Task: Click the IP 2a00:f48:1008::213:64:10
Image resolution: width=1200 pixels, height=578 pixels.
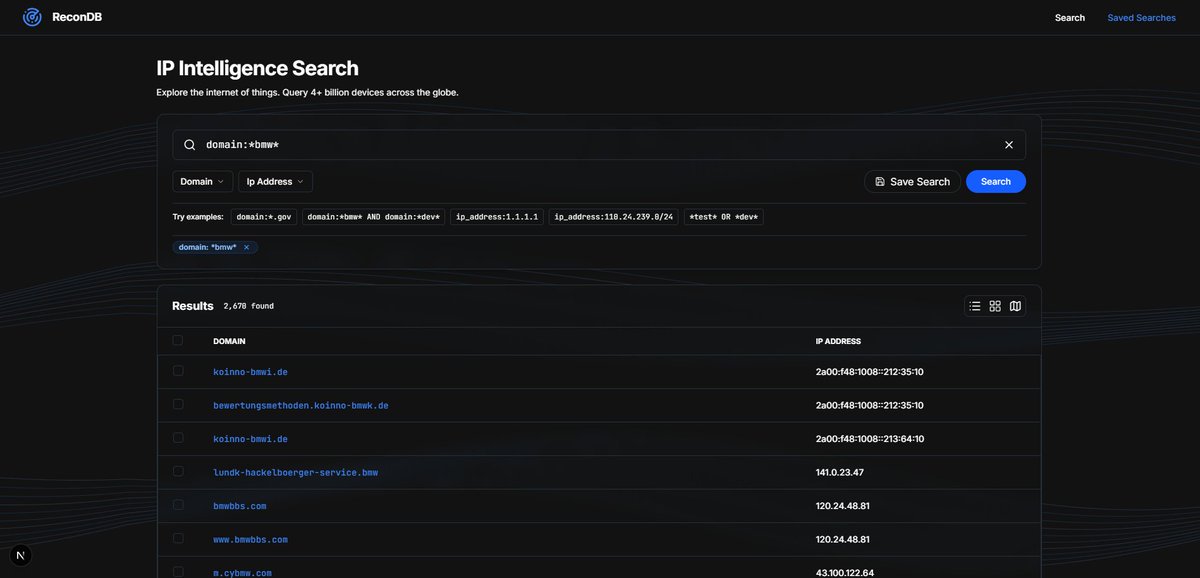Action: click(870, 438)
